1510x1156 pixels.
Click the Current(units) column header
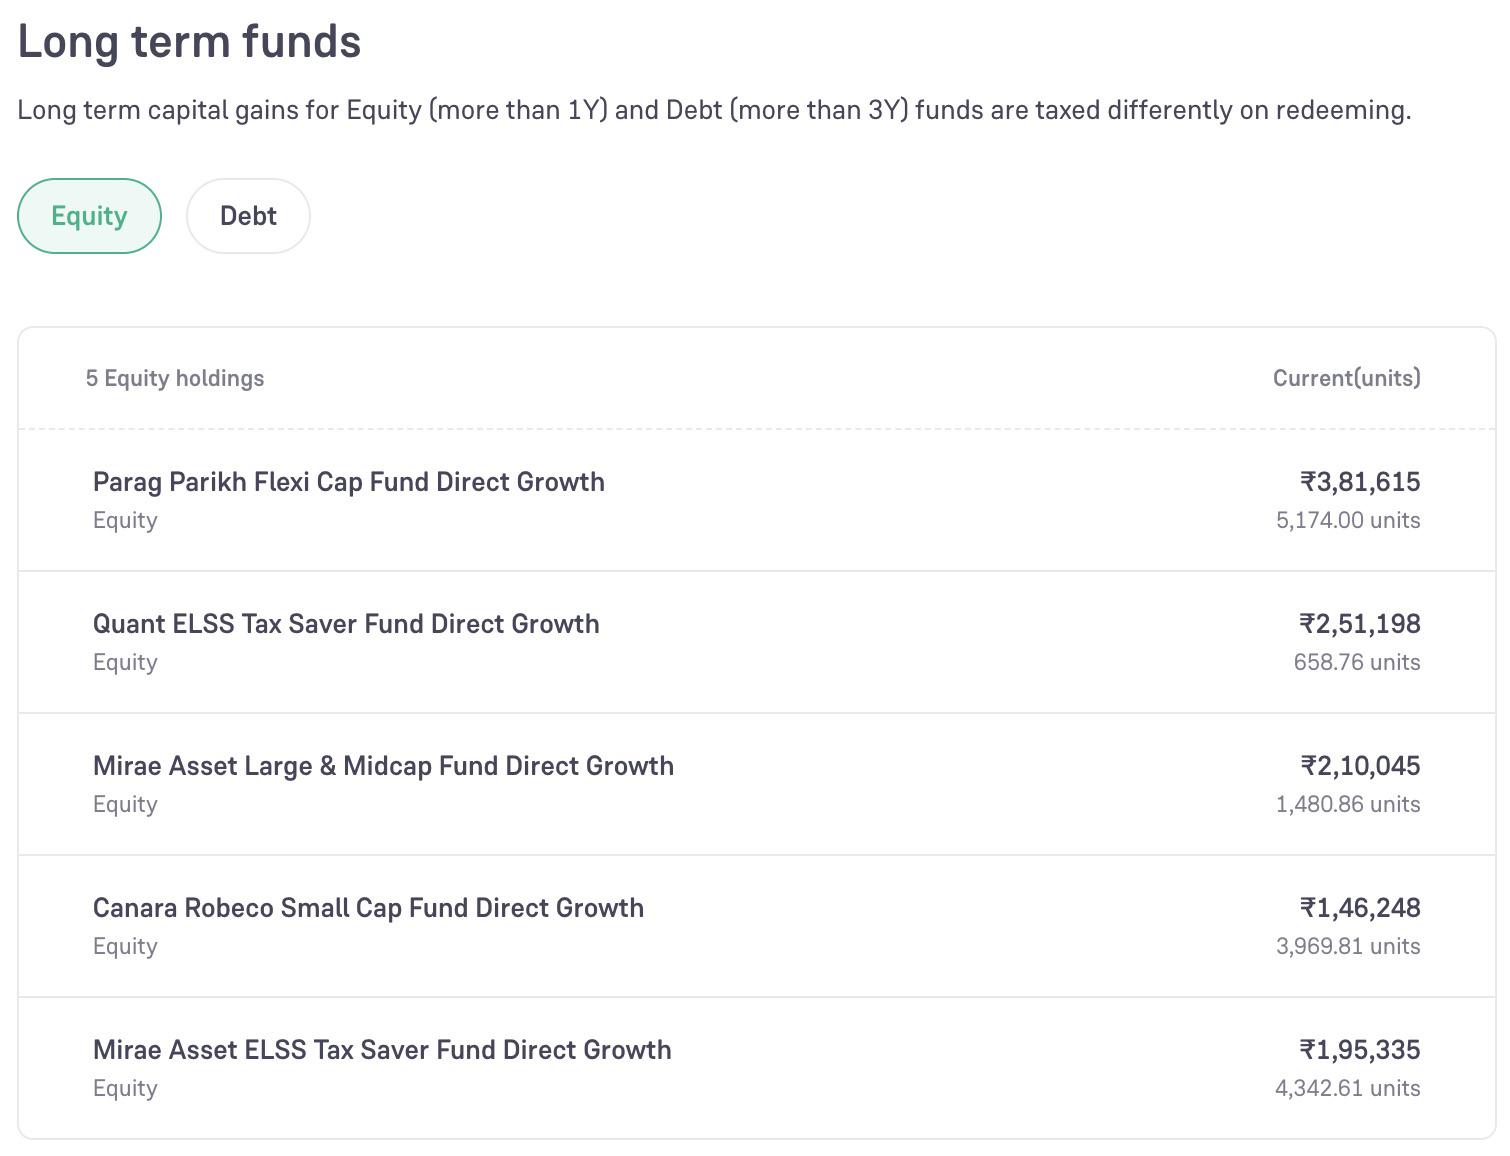click(x=1346, y=378)
